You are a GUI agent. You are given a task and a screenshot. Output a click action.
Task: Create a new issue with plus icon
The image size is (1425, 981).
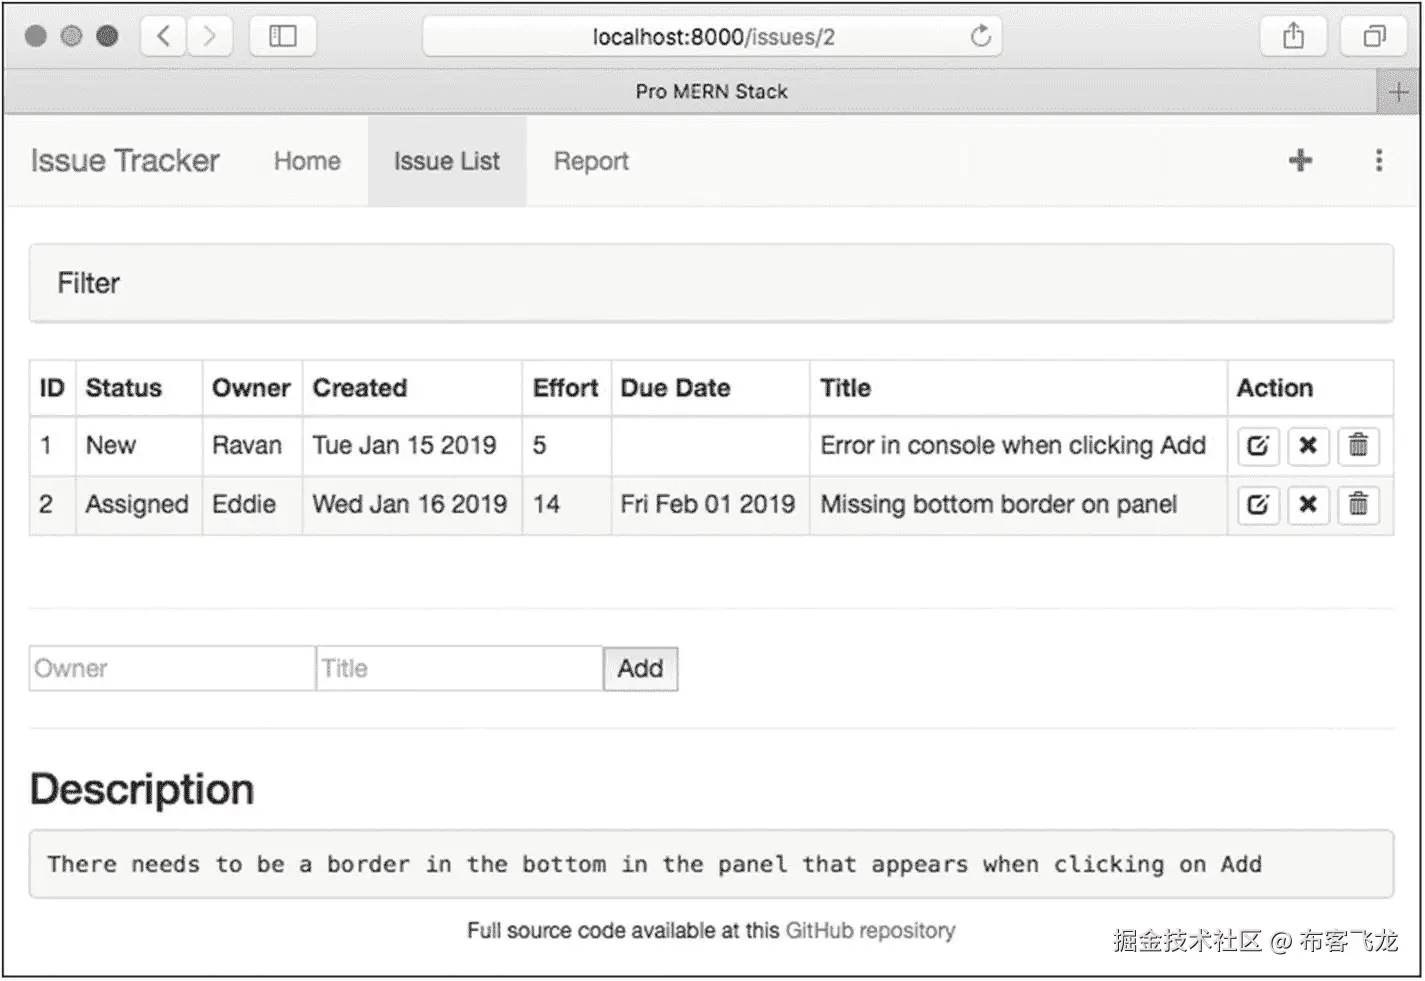1300,160
